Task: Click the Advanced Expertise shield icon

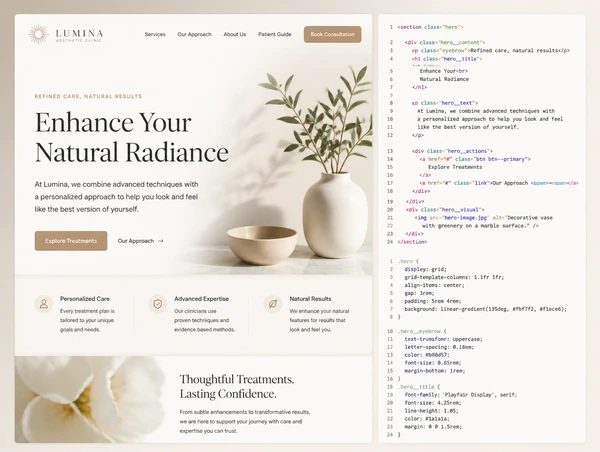Action: click(158, 304)
